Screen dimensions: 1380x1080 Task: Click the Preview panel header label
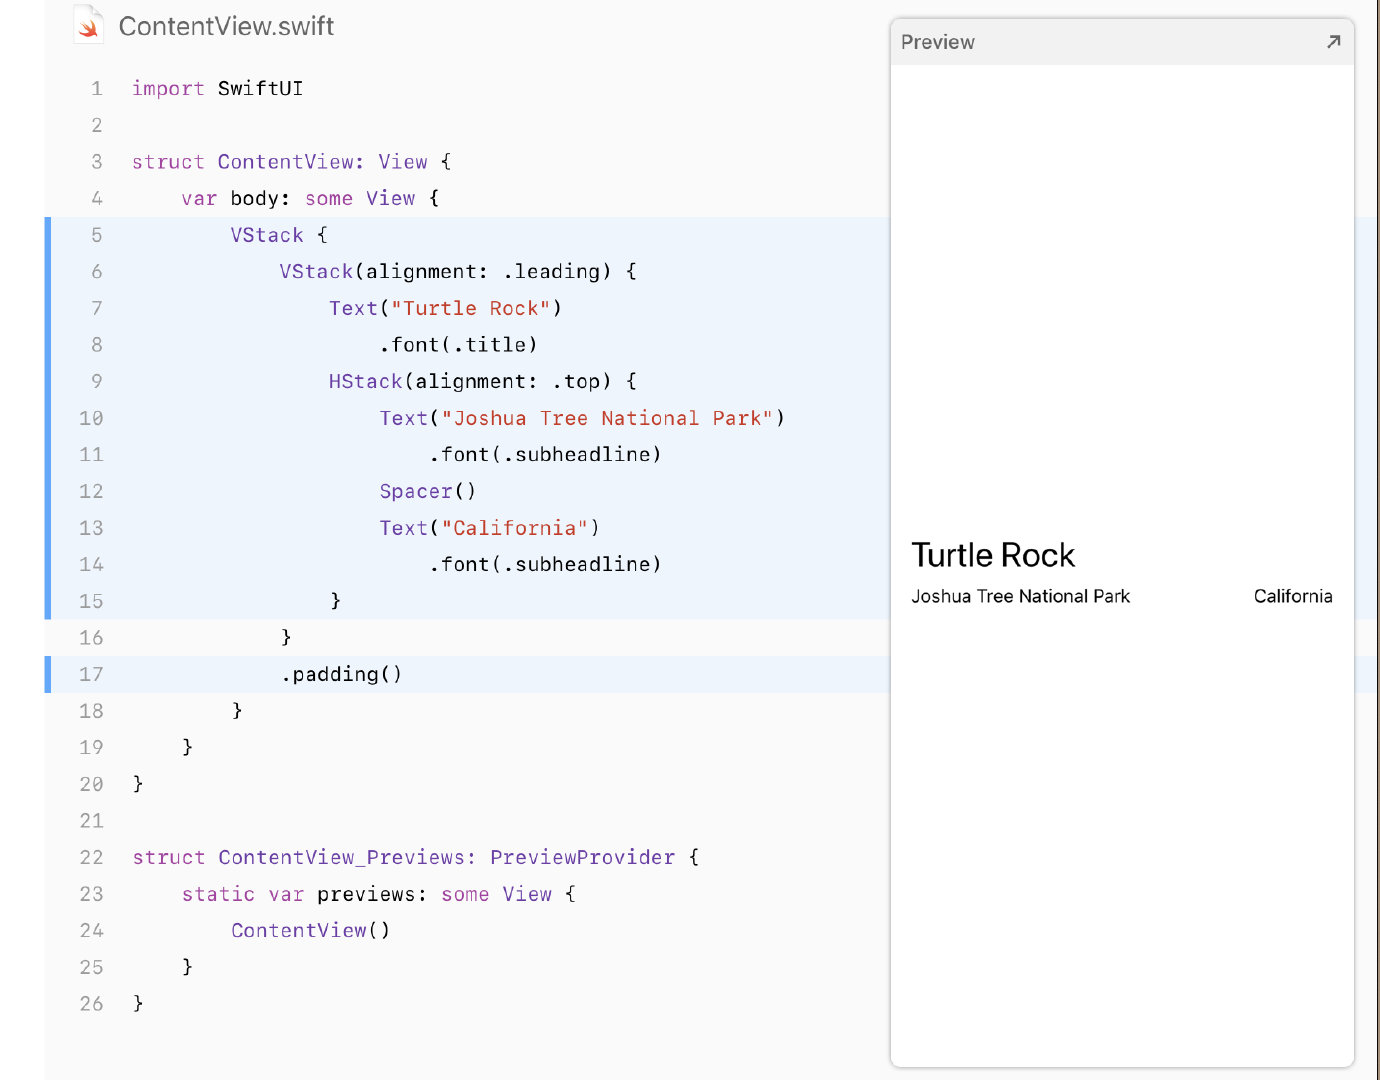click(x=937, y=42)
